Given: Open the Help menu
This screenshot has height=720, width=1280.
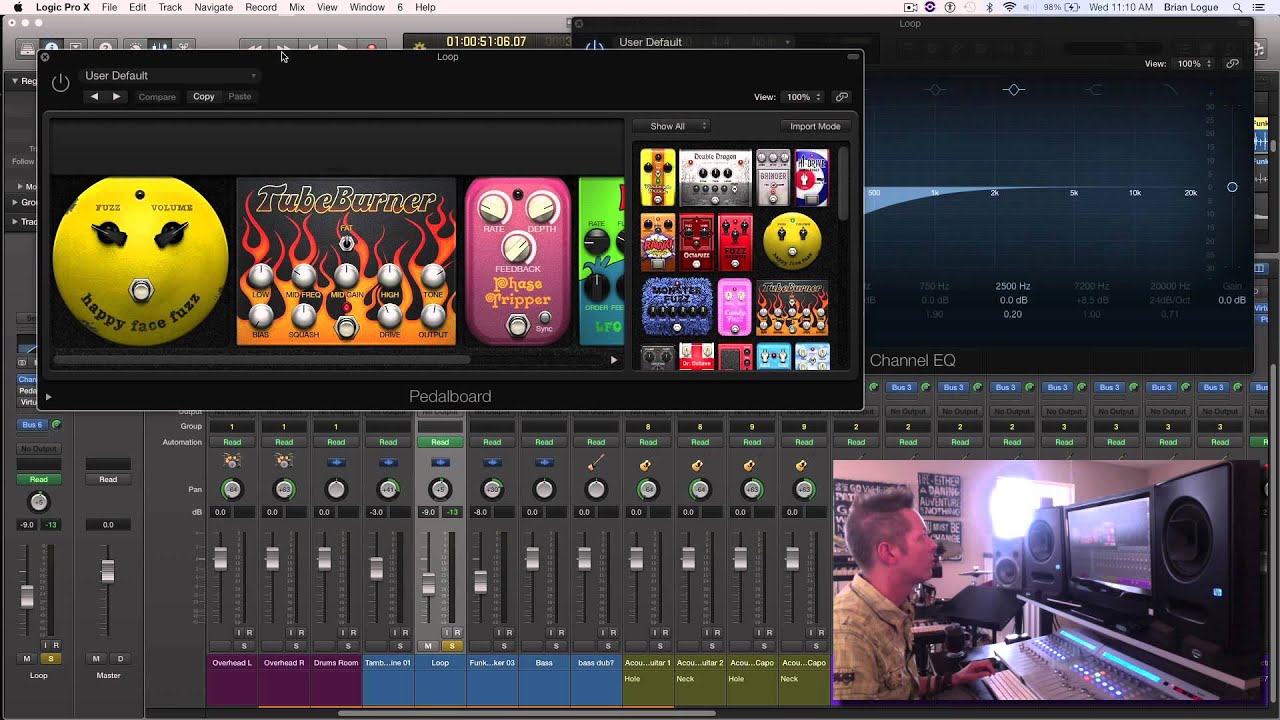Looking at the screenshot, I should point(425,7).
